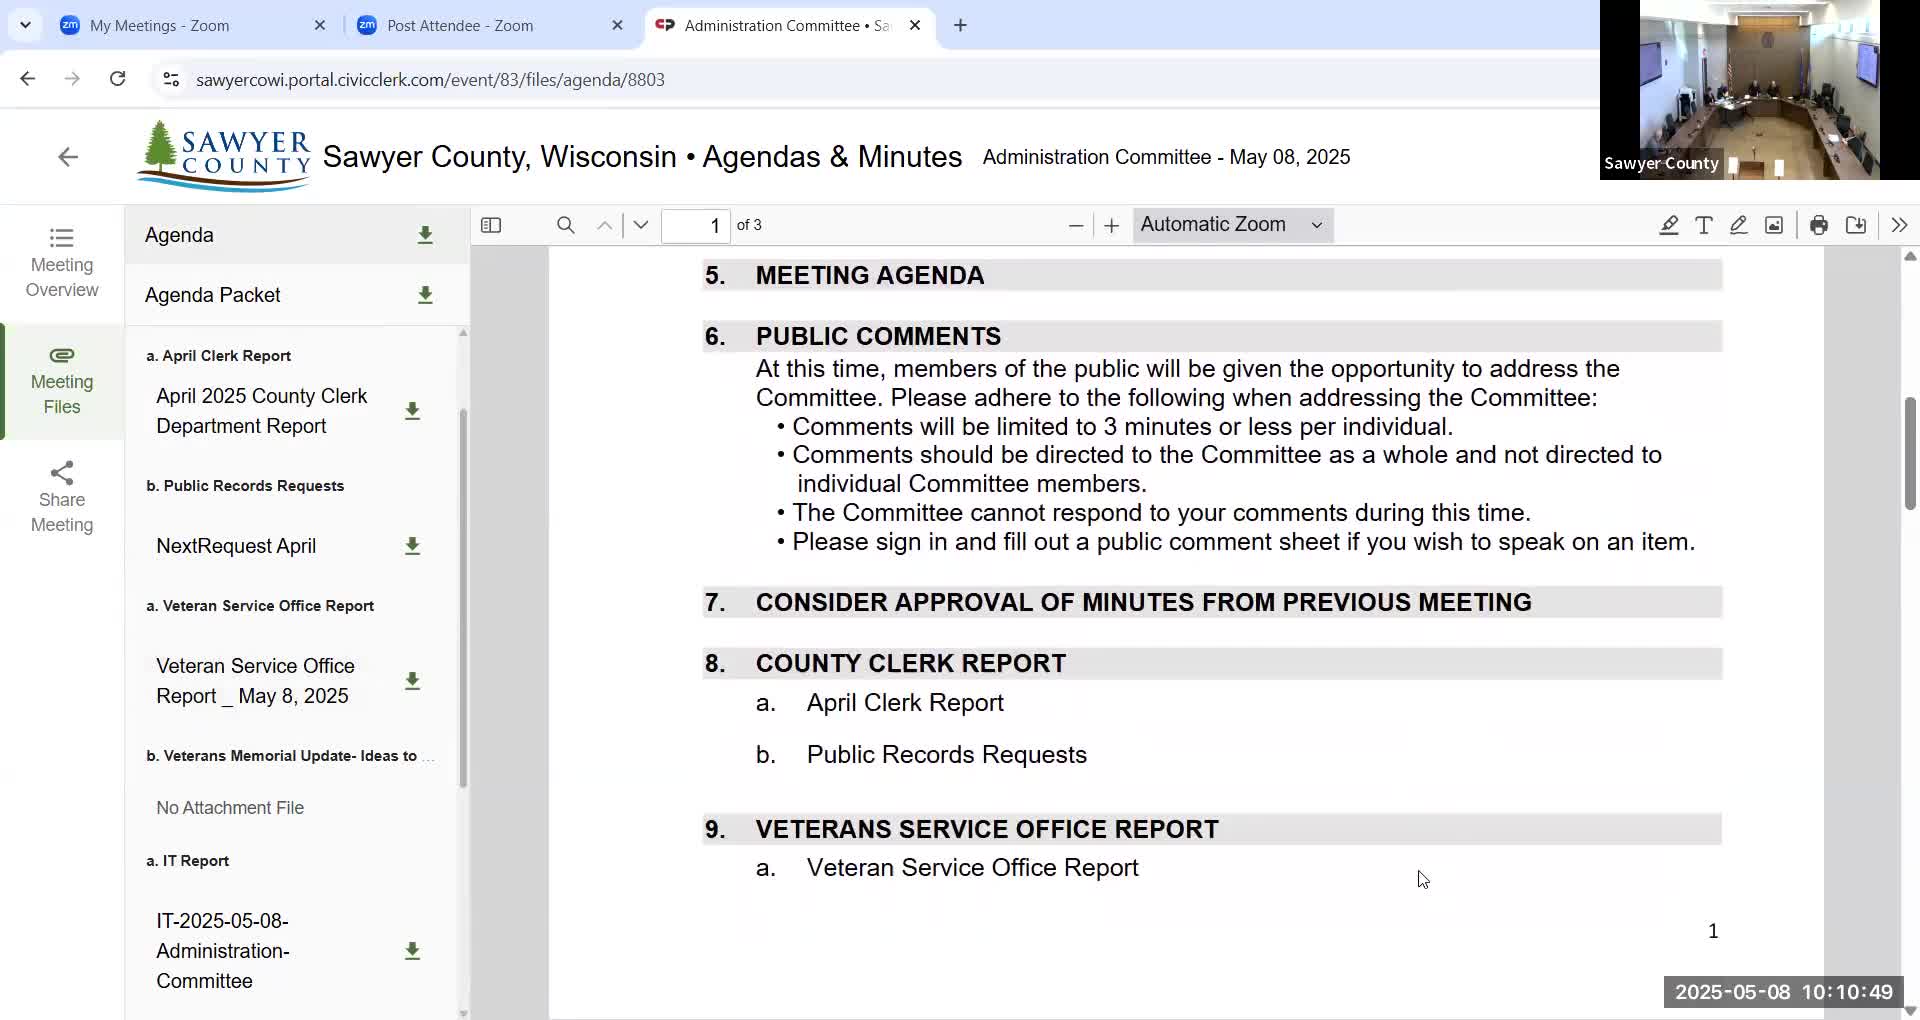
Task: Select the PDF add text tool
Action: coord(1704,225)
